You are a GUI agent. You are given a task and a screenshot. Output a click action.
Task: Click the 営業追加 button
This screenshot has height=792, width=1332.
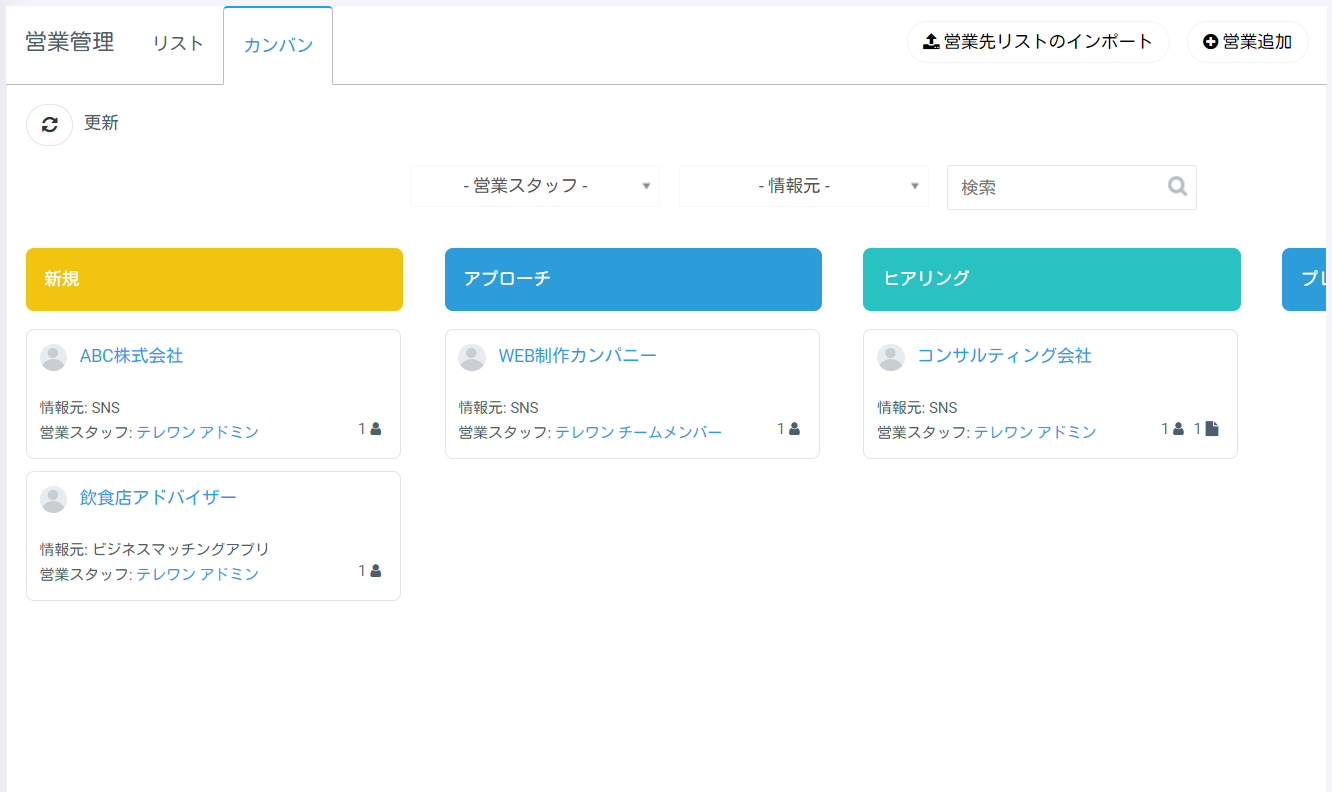click(x=1247, y=42)
